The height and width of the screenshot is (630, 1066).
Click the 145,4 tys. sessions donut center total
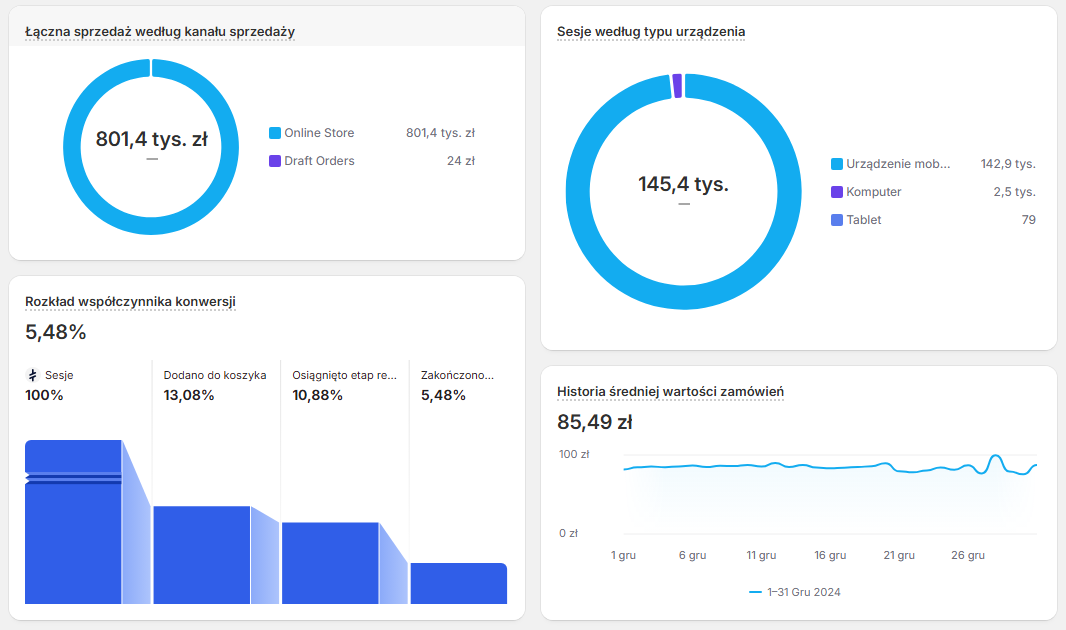(x=683, y=185)
